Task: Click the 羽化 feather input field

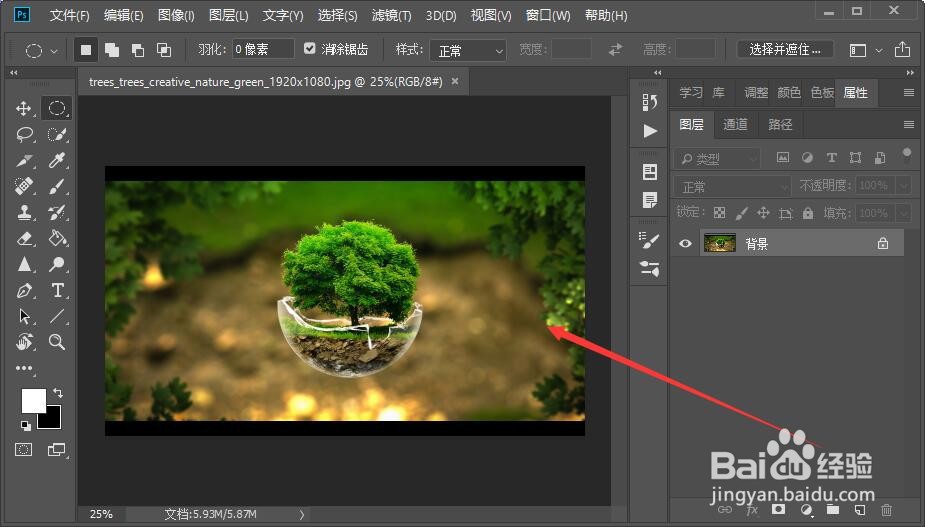Action: tap(263, 49)
